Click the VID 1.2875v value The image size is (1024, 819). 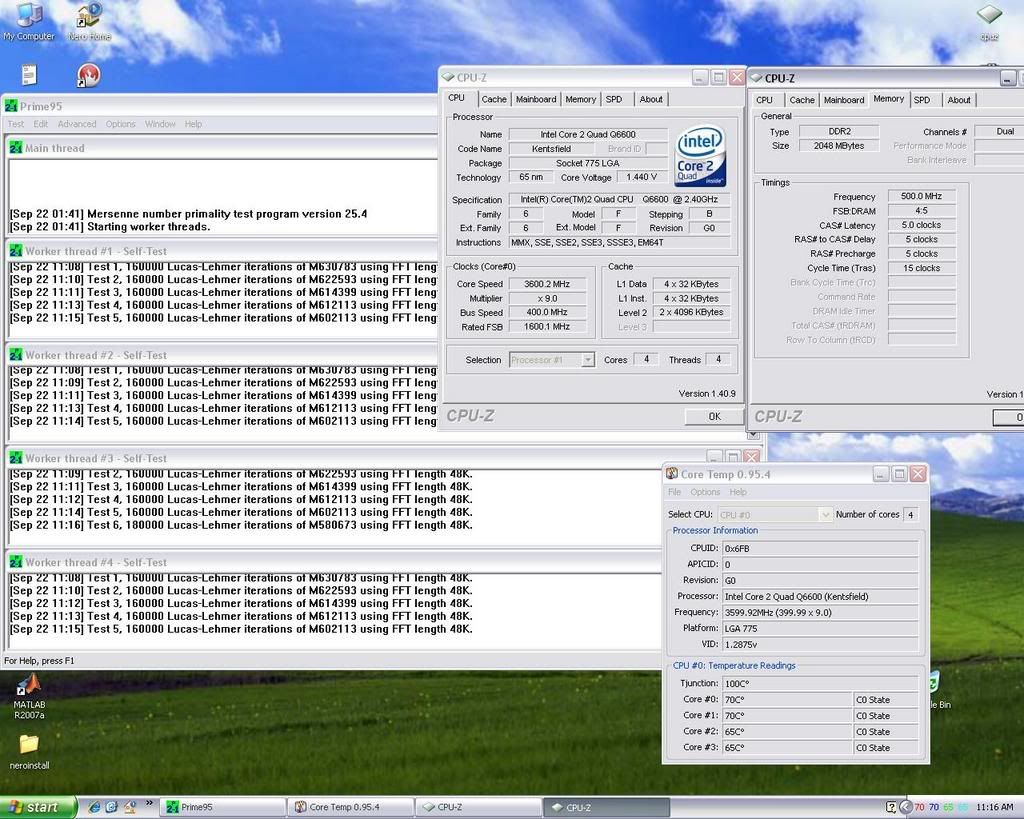tap(820, 644)
